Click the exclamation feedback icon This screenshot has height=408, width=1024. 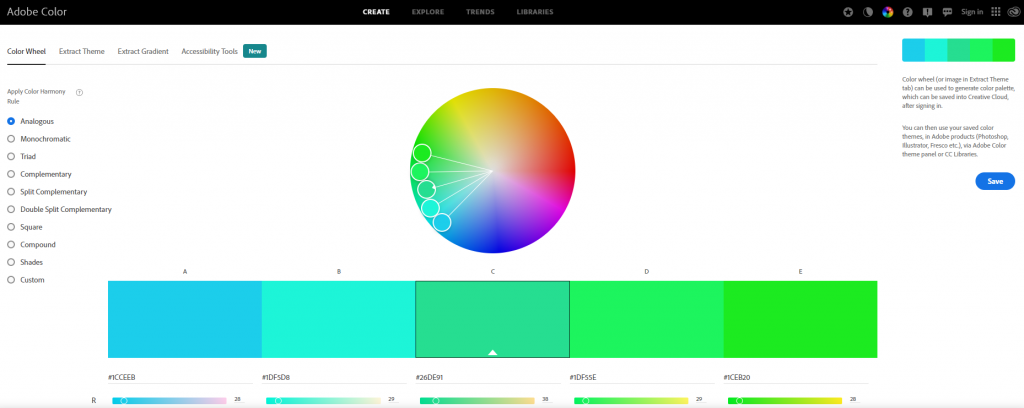(x=927, y=12)
